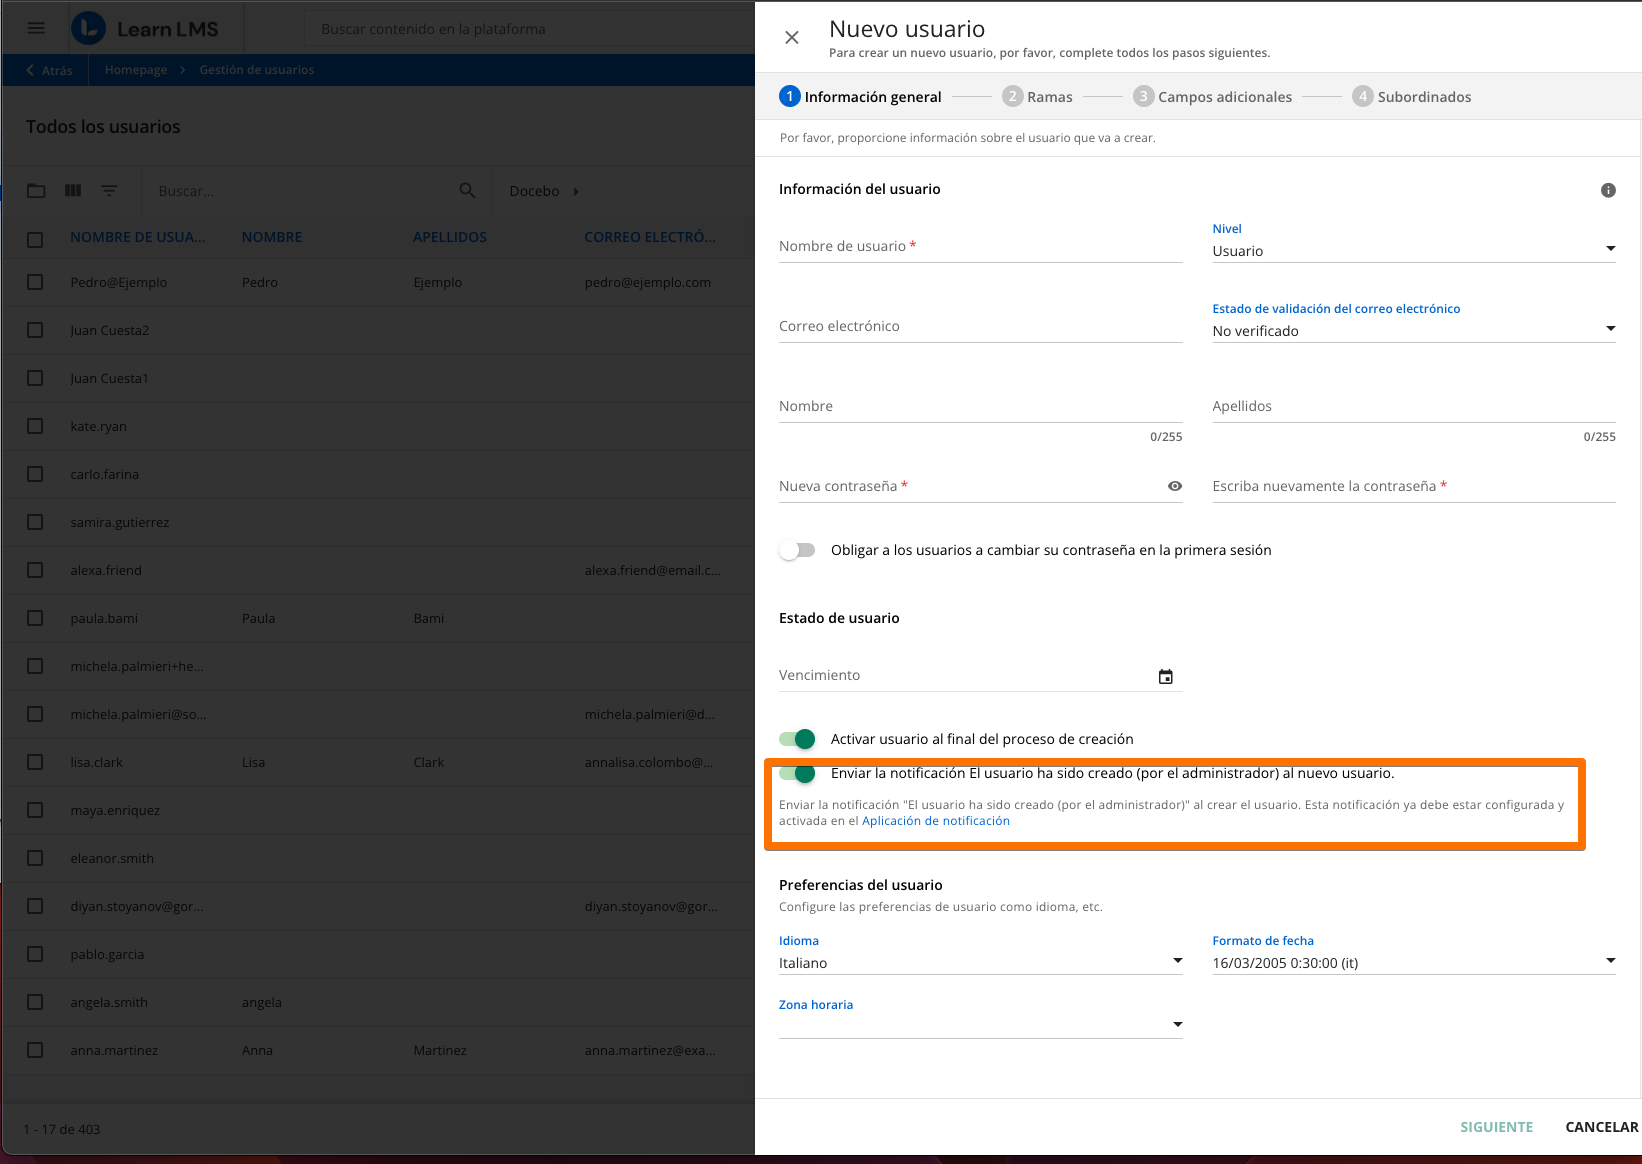Viewport: 1642px width, 1164px height.
Task: Click the pablo.garcia username
Action: tap(107, 954)
